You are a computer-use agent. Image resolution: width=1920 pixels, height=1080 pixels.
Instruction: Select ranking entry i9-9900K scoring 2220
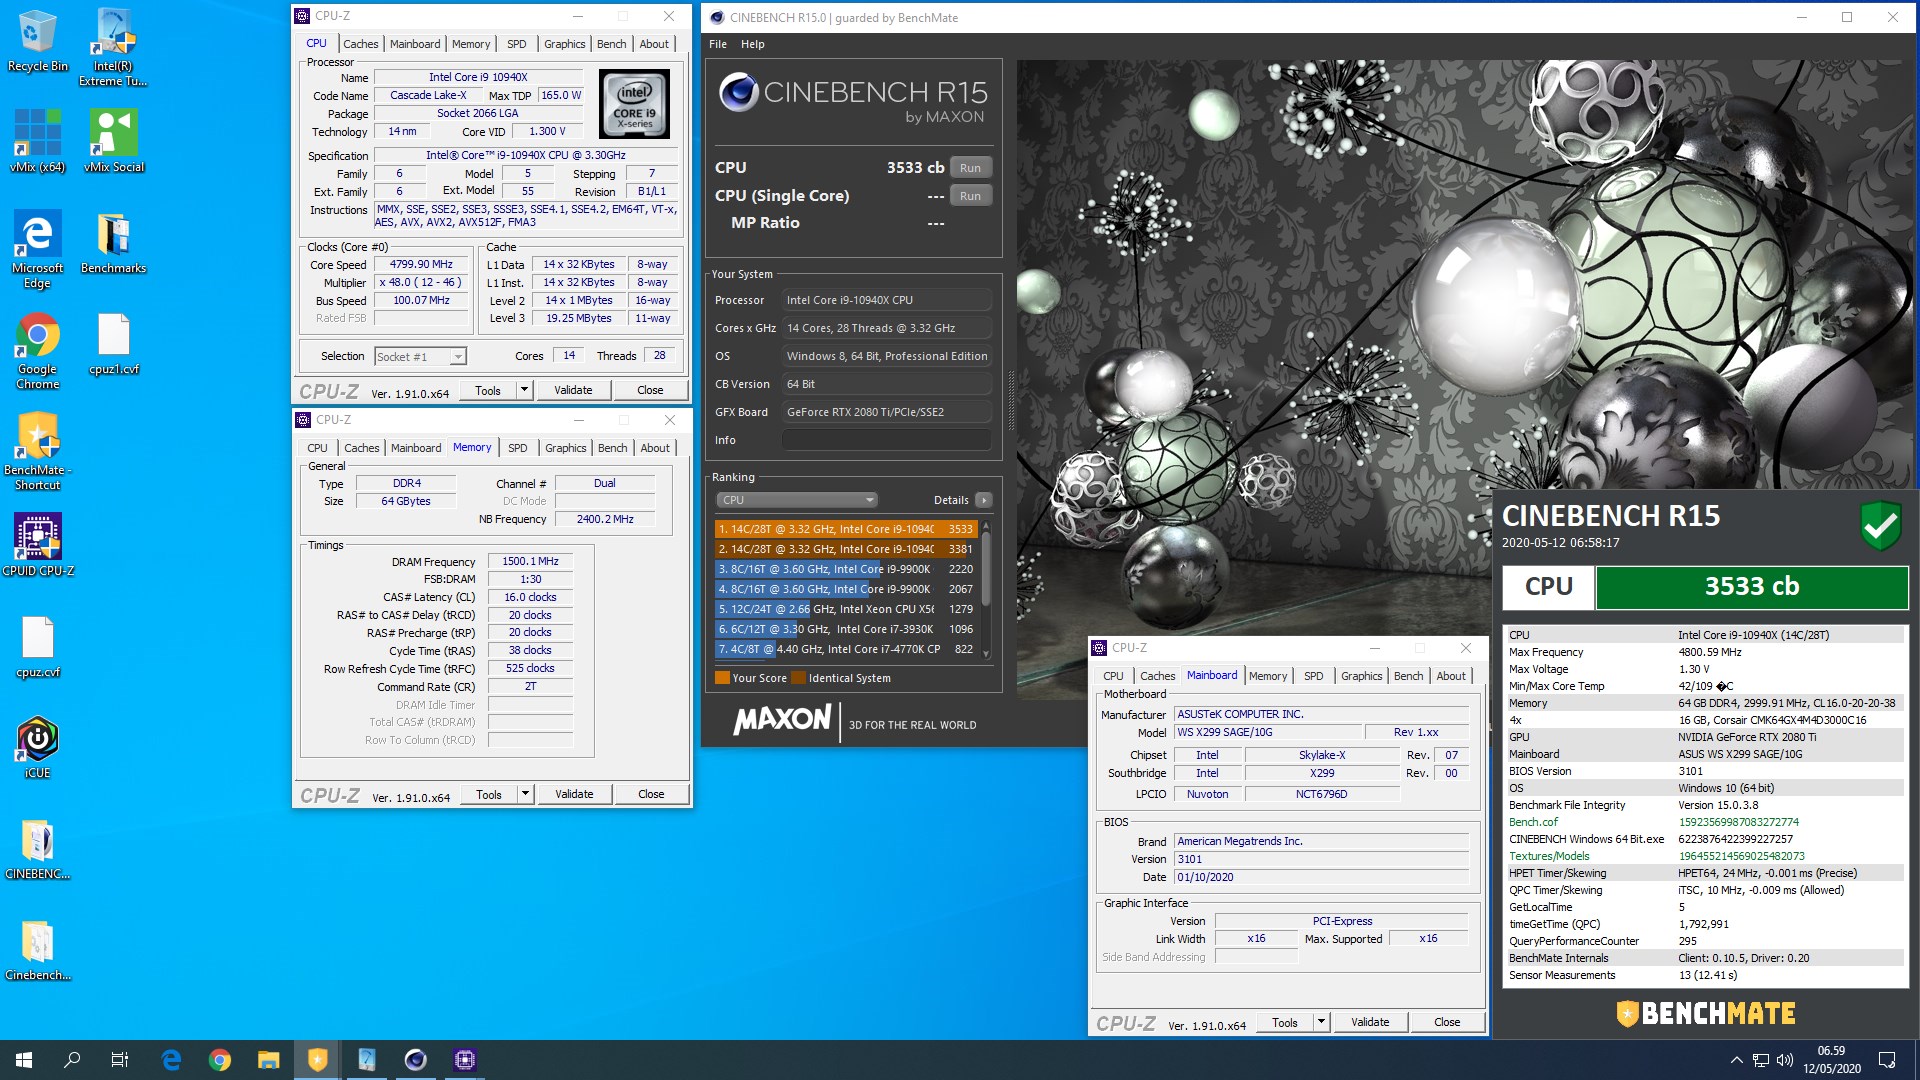tap(846, 569)
